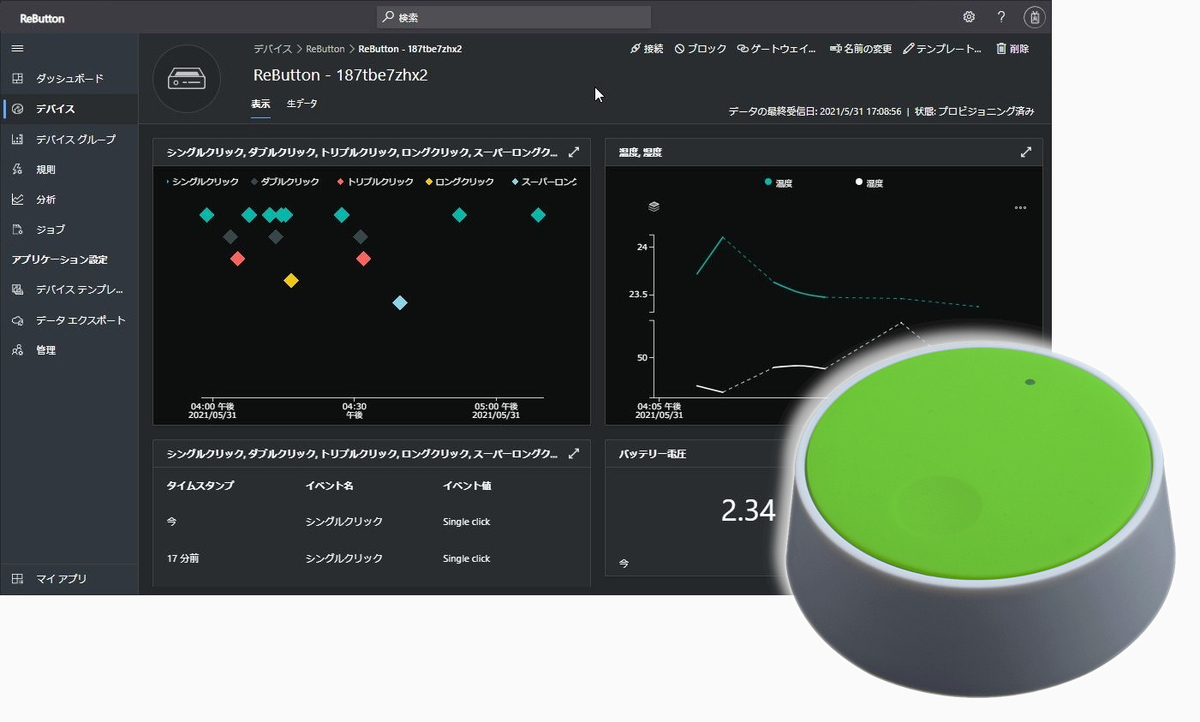Open the user account icon
Viewport: 1200px width, 722px height.
(x=1034, y=17)
